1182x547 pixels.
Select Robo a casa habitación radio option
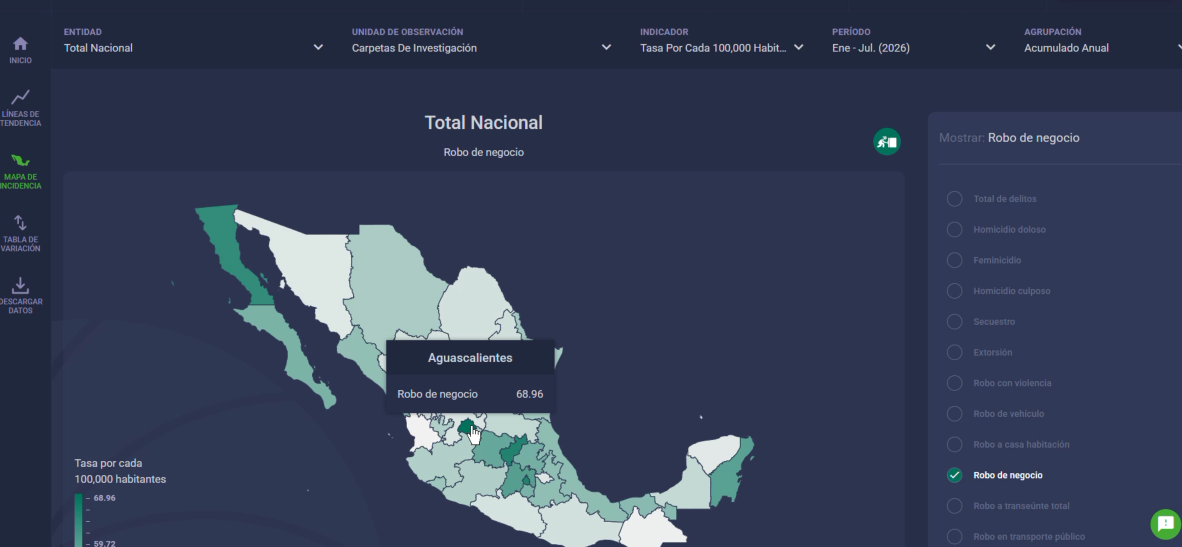(x=954, y=445)
